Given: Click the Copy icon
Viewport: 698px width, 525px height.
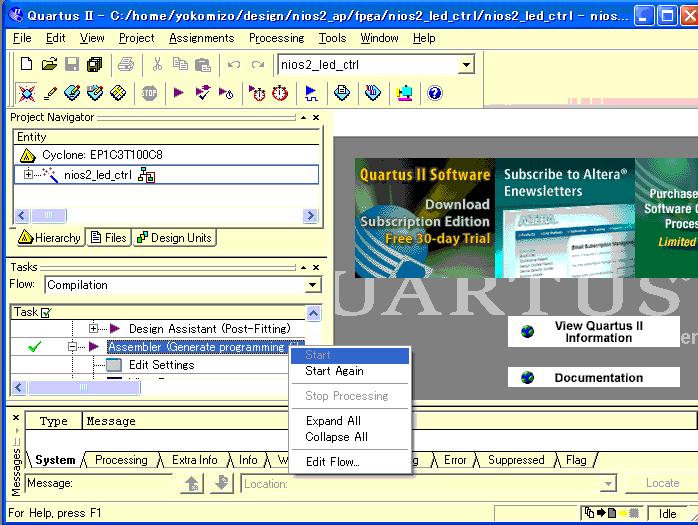Looking at the screenshot, I should (x=180, y=65).
